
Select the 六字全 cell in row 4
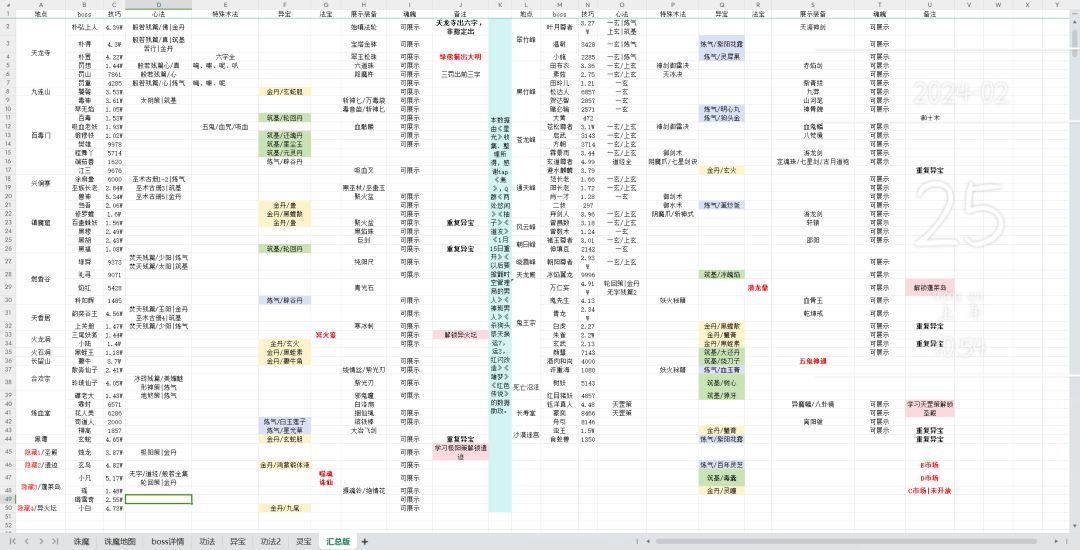pyautogui.click(x=225, y=56)
